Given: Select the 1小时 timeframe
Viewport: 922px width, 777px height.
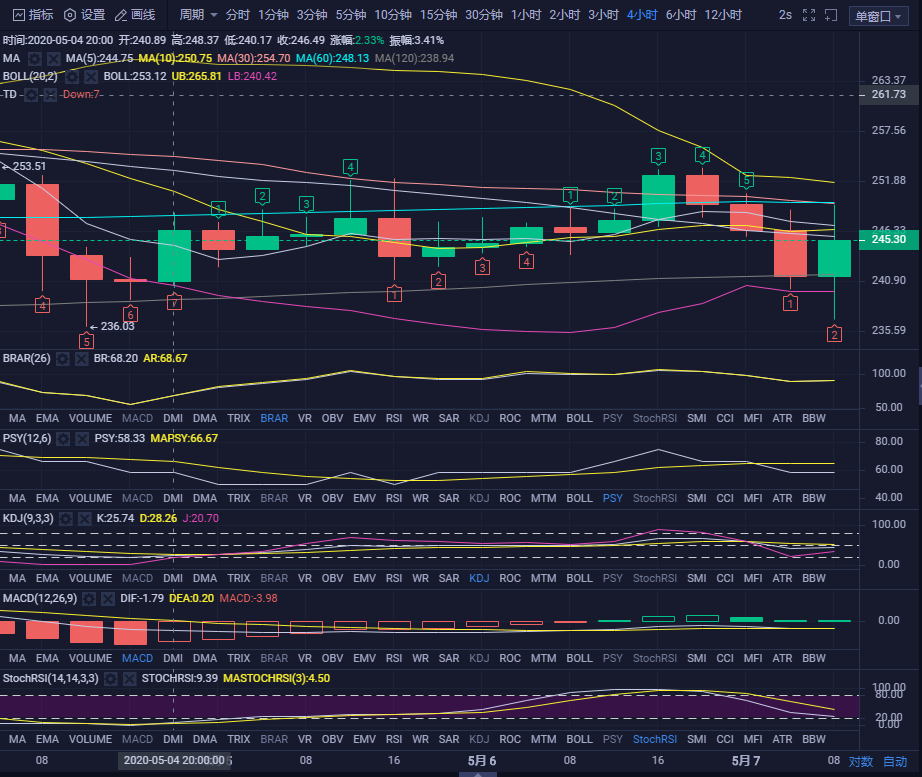Looking at the screenshot, I should 526,15.
